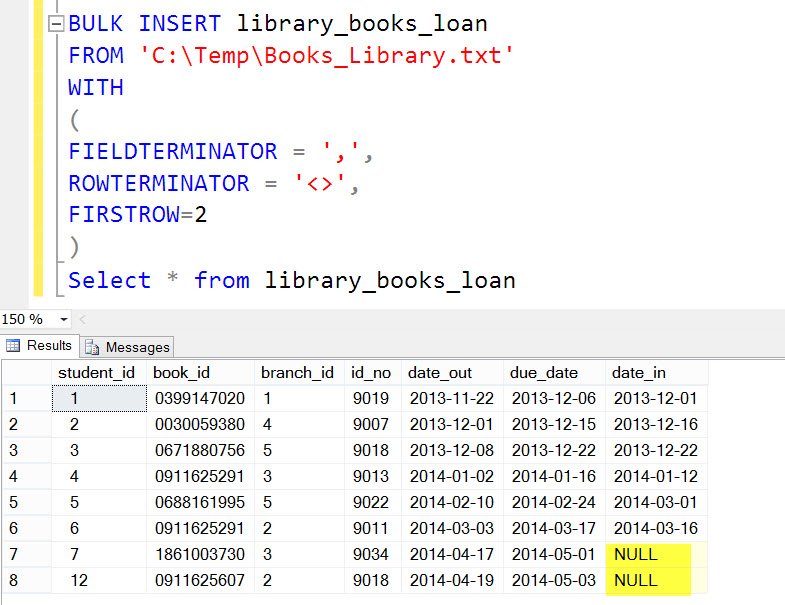Click the WITH keyword in the query
The width and height of the screenshot is (785, 605).
pyautogui.click(x=96, y=88)
